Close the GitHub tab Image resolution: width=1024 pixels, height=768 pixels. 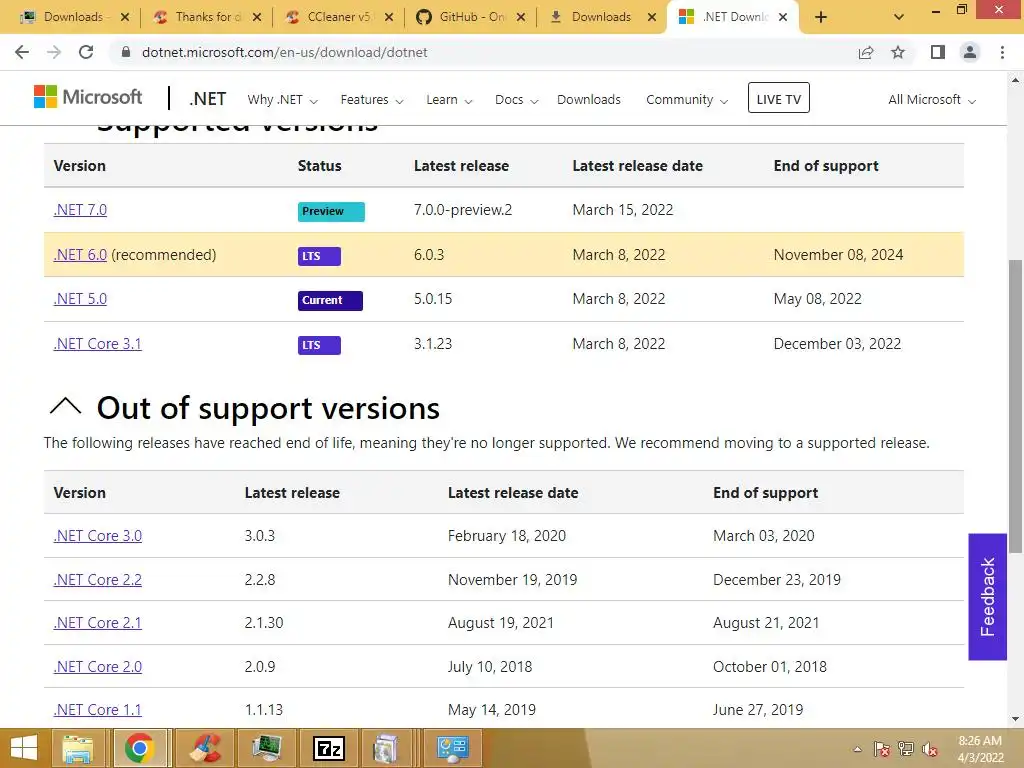520,17
